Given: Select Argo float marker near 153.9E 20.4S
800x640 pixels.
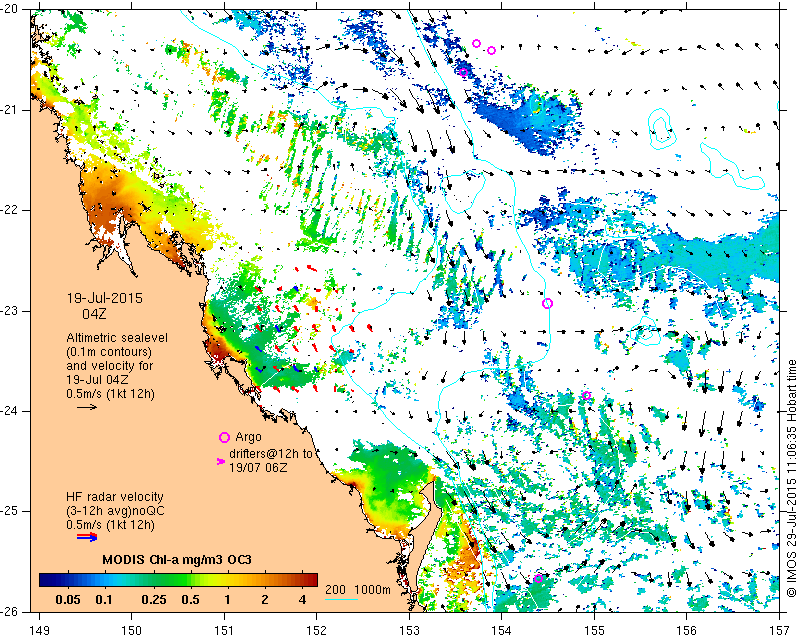Looking at the screenshot, I should tap(491, 51).
